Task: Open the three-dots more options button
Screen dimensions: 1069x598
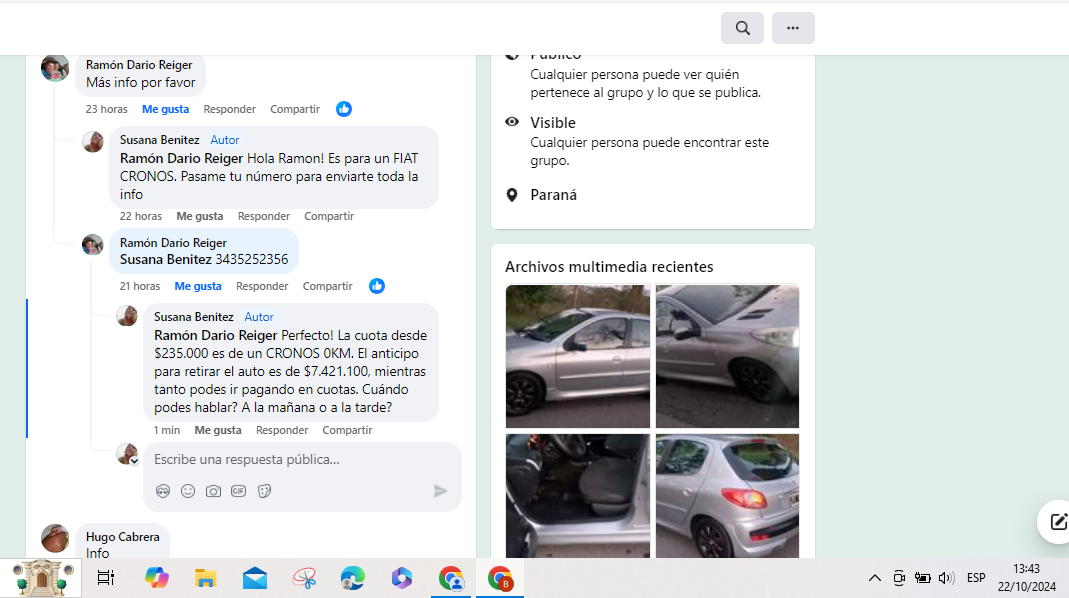Action: point(793,28)
